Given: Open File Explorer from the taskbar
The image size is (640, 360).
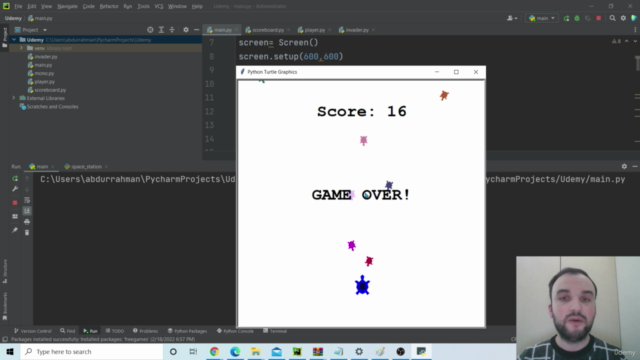Looking at the screenshot, I should [x=256, y=351].
